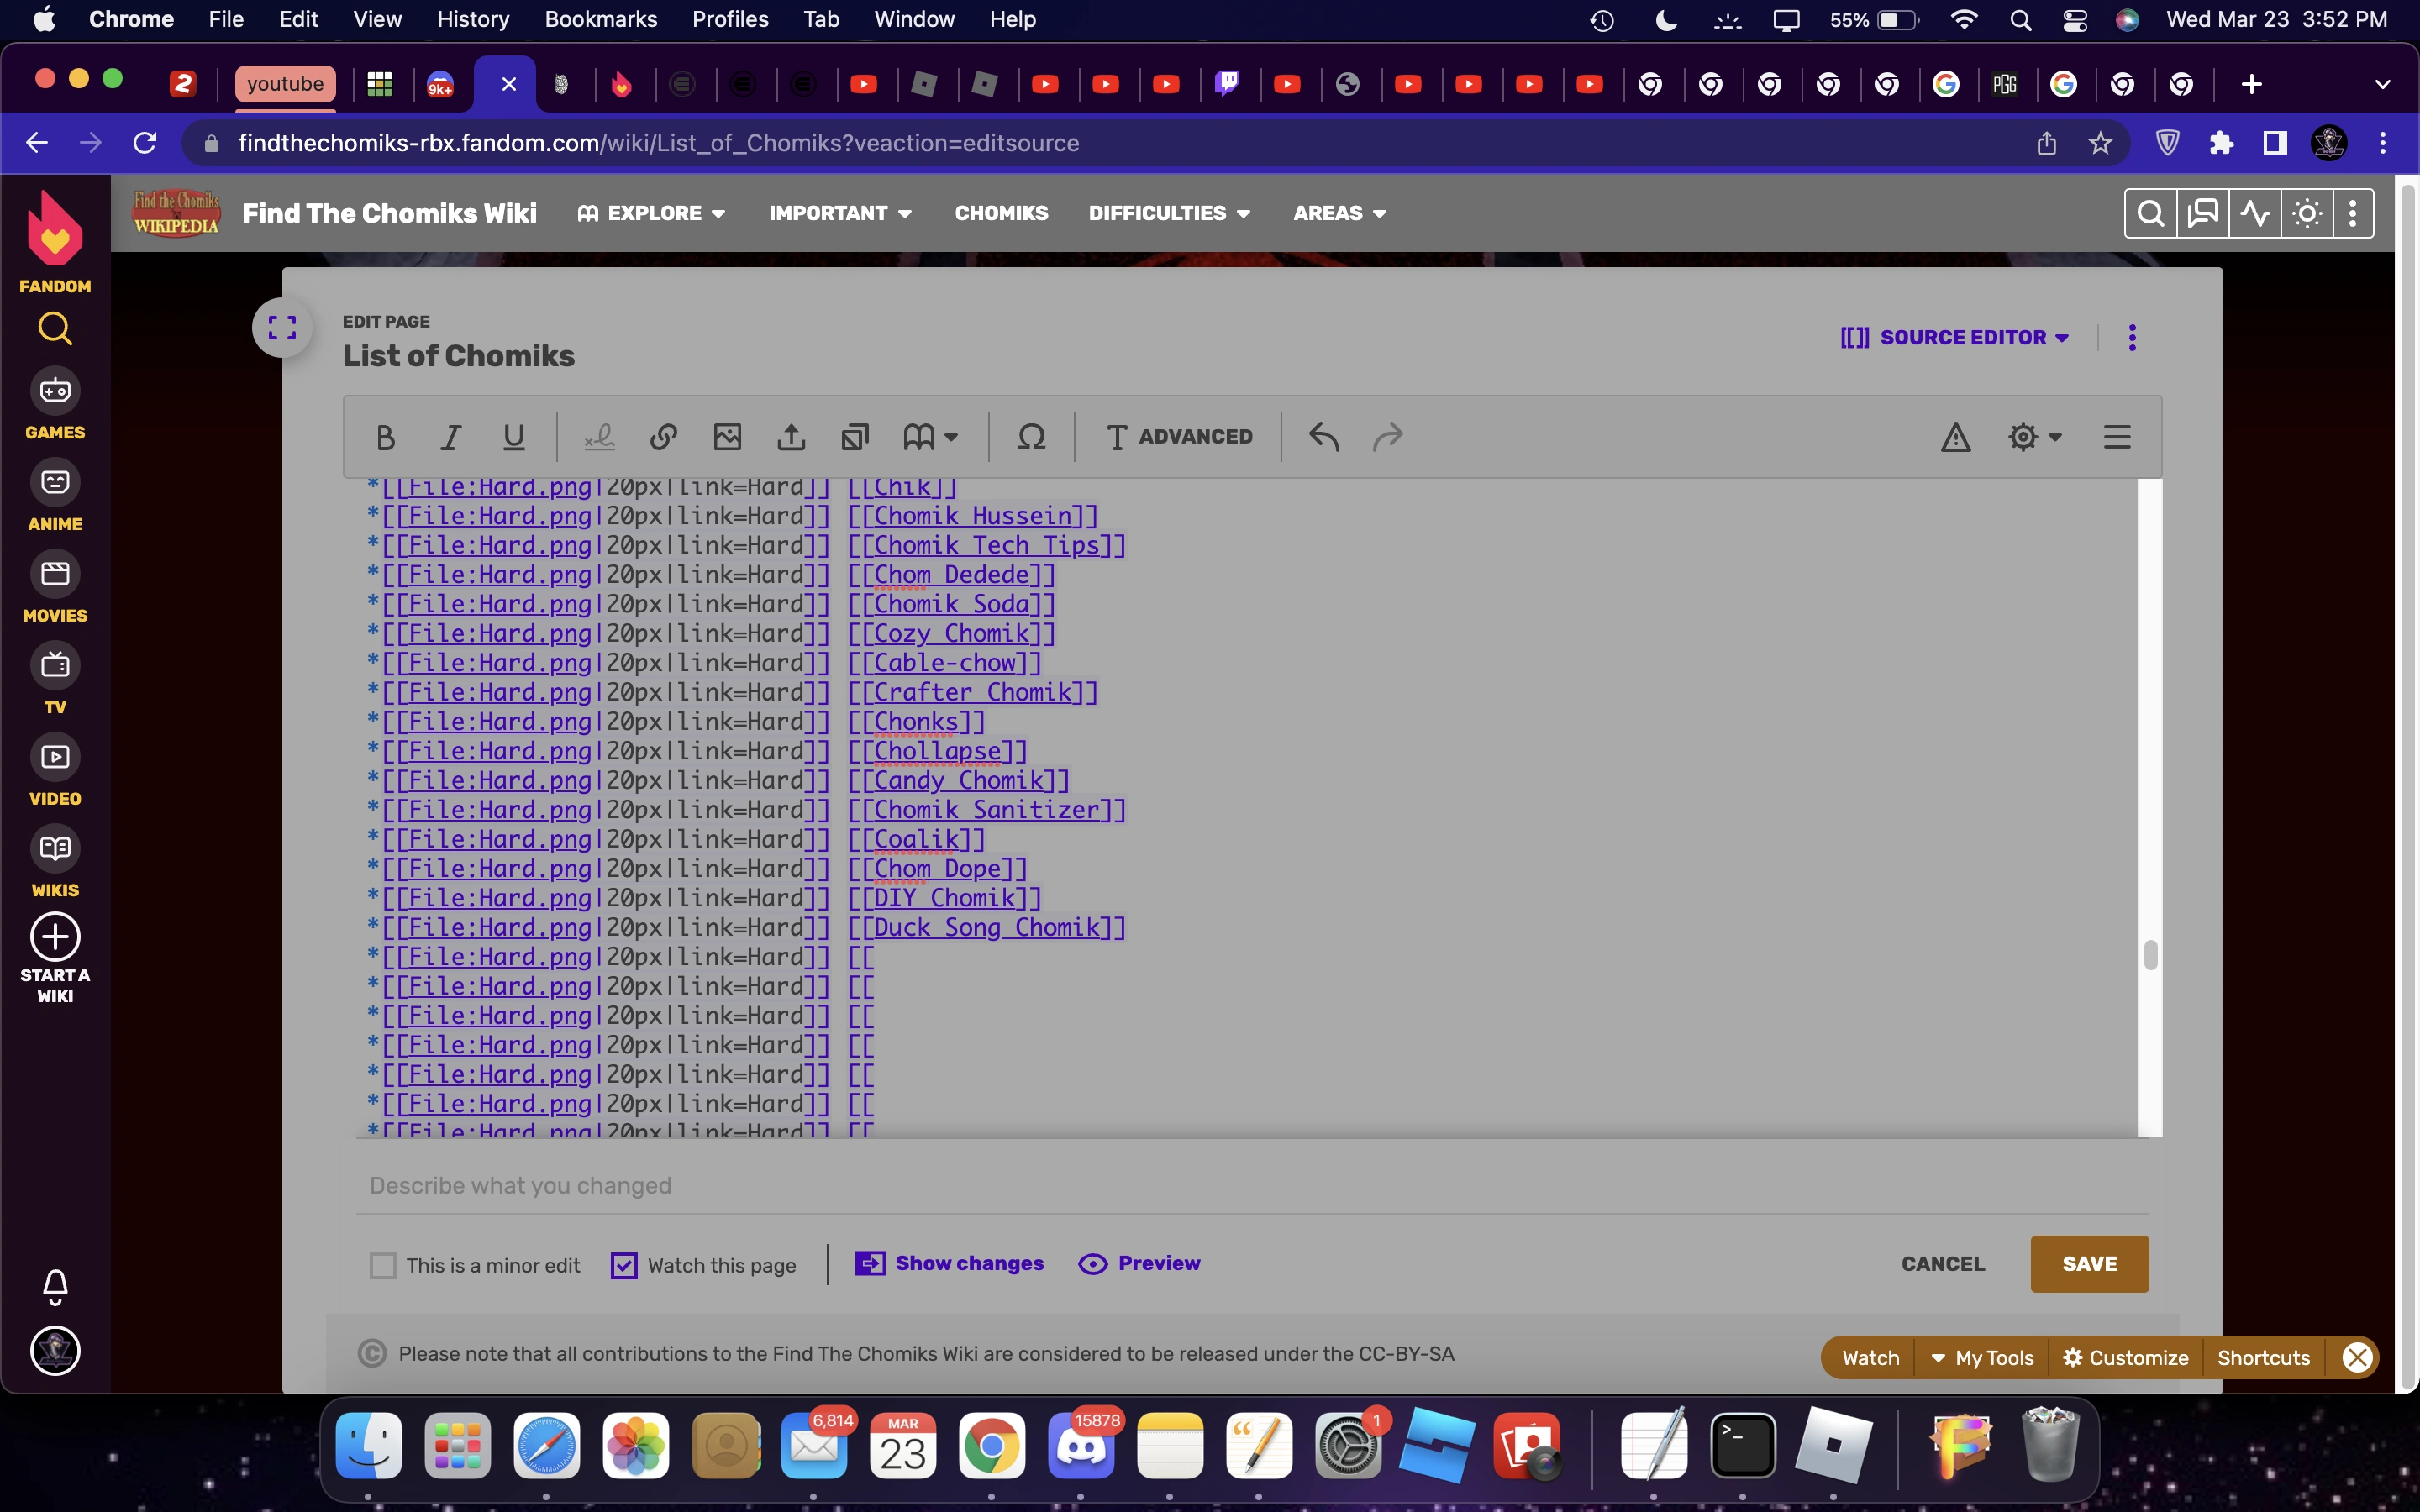Open the wiki theme switcher sun icon
This screenshot has height=1512, width=2420.
pyautogui.click(x=2307, y=213)
